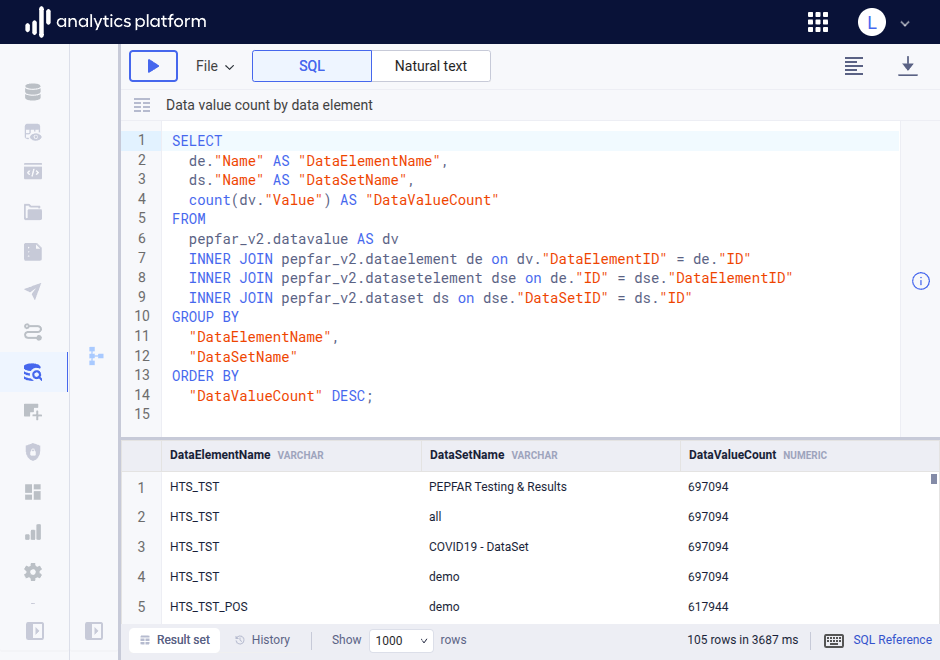Click the query title Data value count by data element

click(269, 106)
